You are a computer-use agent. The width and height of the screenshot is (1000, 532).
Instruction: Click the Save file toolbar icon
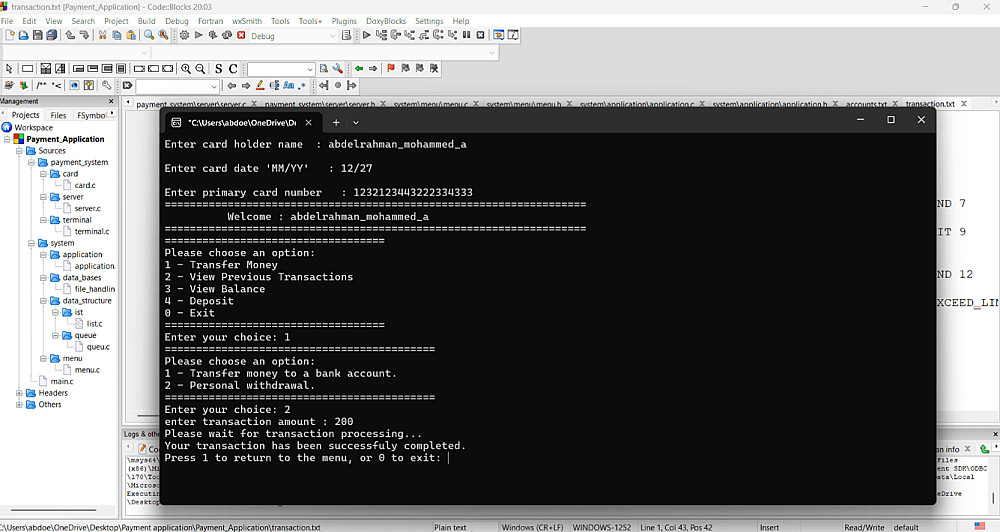[38, 35]
